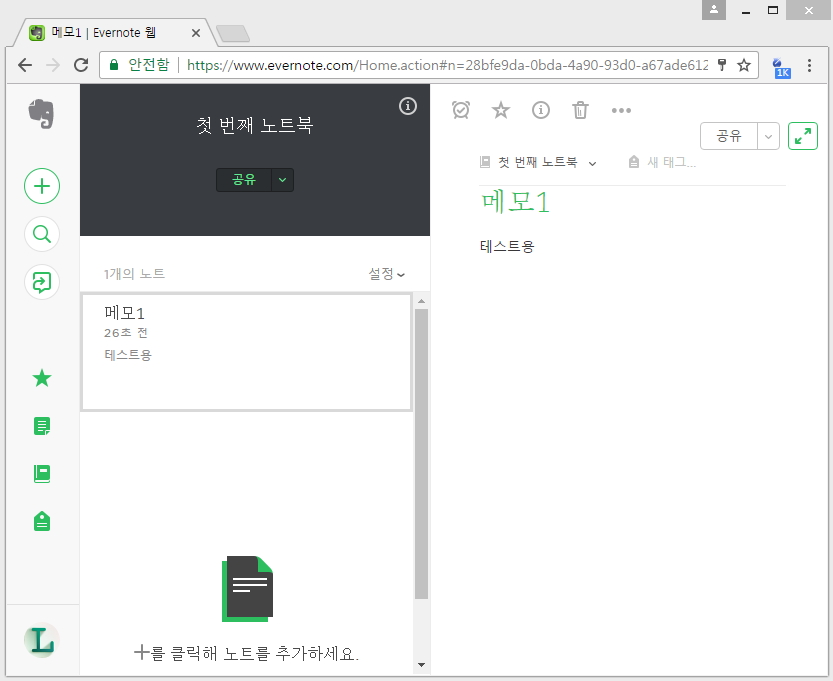833x681 pixels.
Task: Show notebook info in dark header
Action: (x=407, y=106)
